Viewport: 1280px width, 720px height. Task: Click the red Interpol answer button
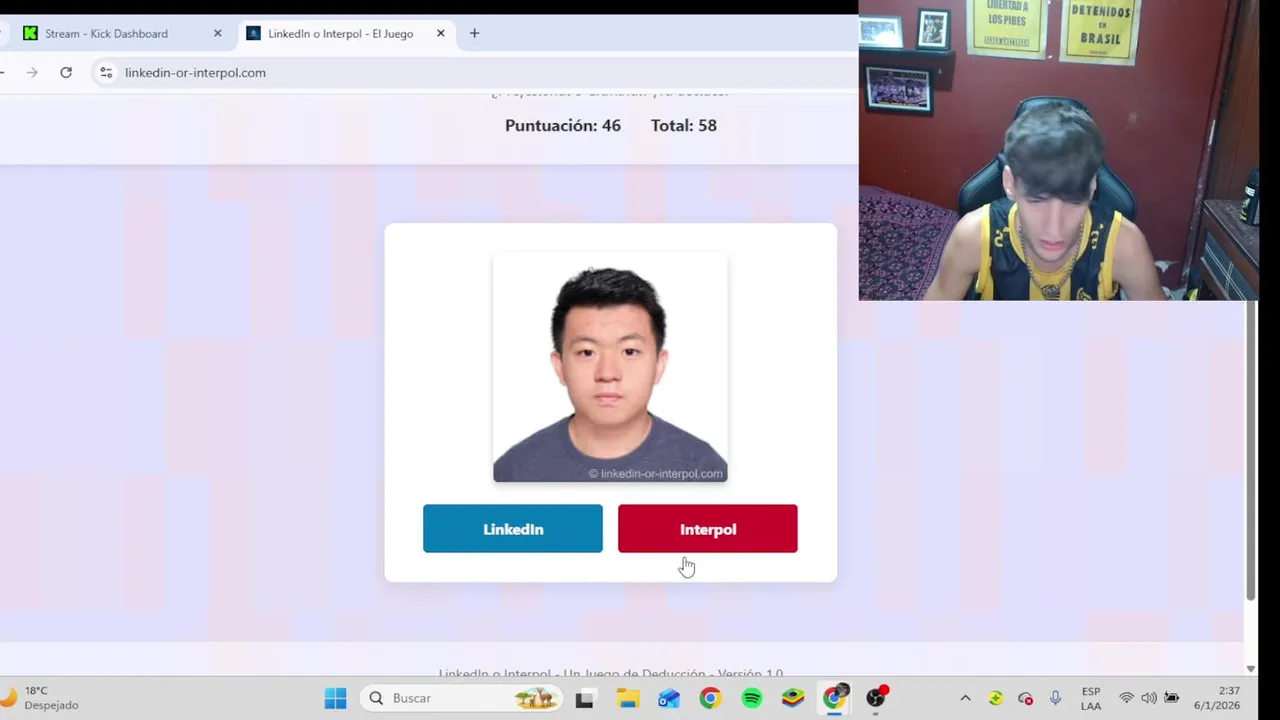708,528
